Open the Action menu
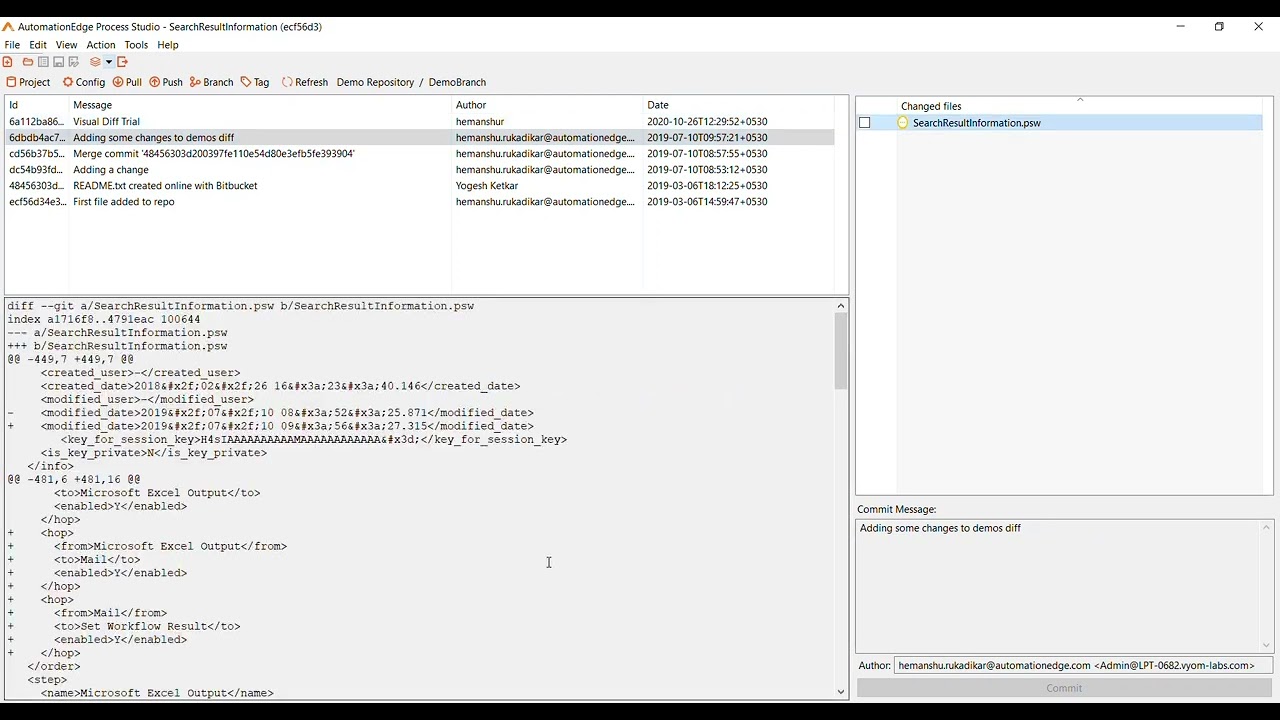Screen dimensions: 1280x720 pos(101,45)
